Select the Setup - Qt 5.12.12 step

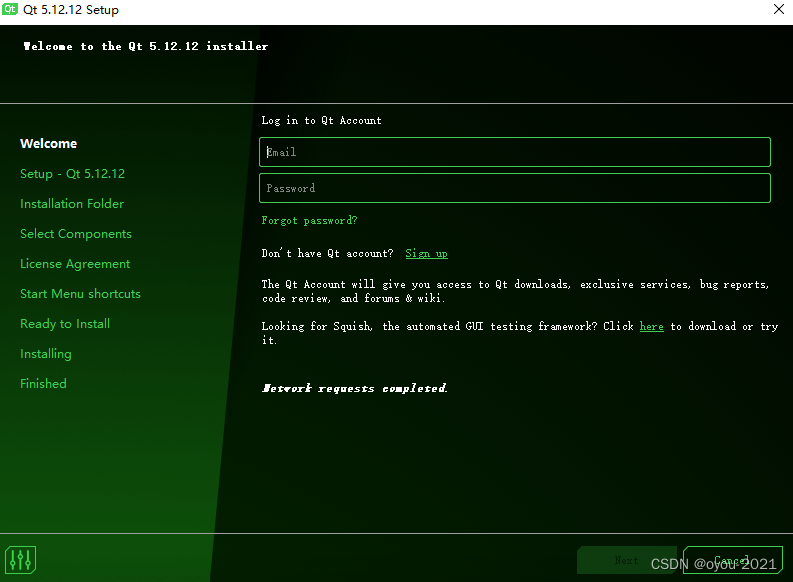[x=72, y=174]
